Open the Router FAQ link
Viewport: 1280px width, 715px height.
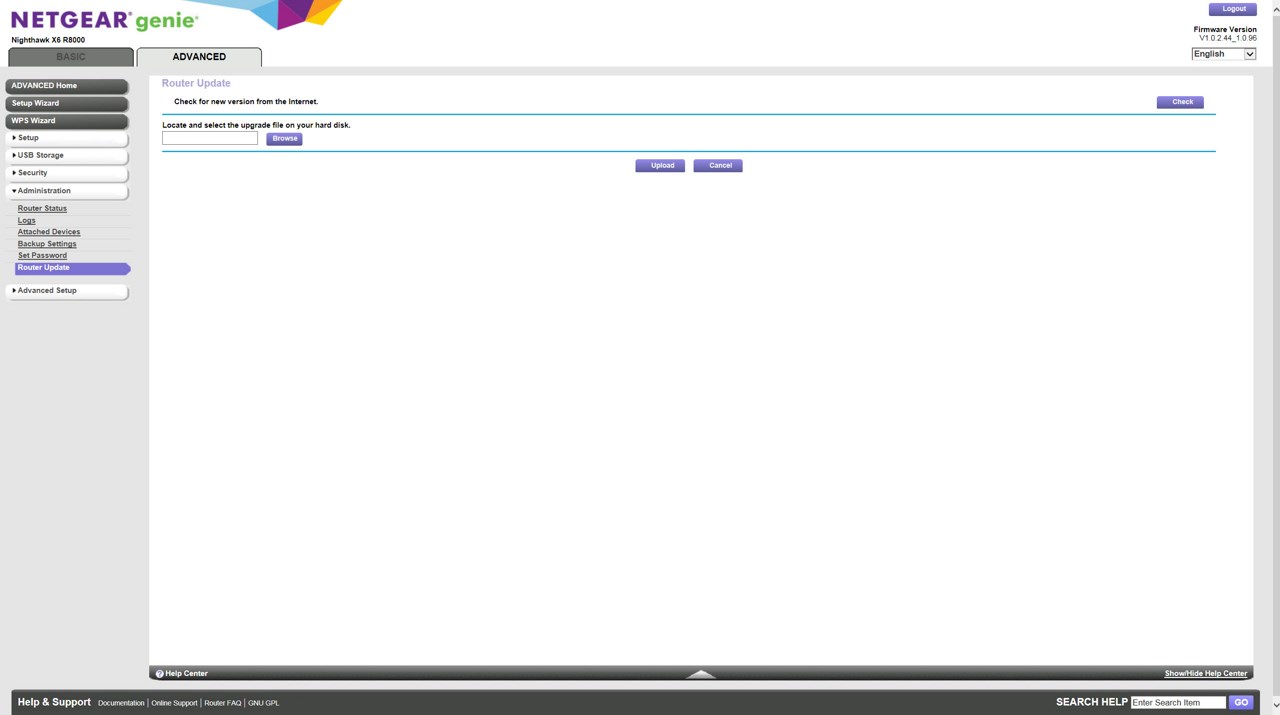tap(222, 703)
